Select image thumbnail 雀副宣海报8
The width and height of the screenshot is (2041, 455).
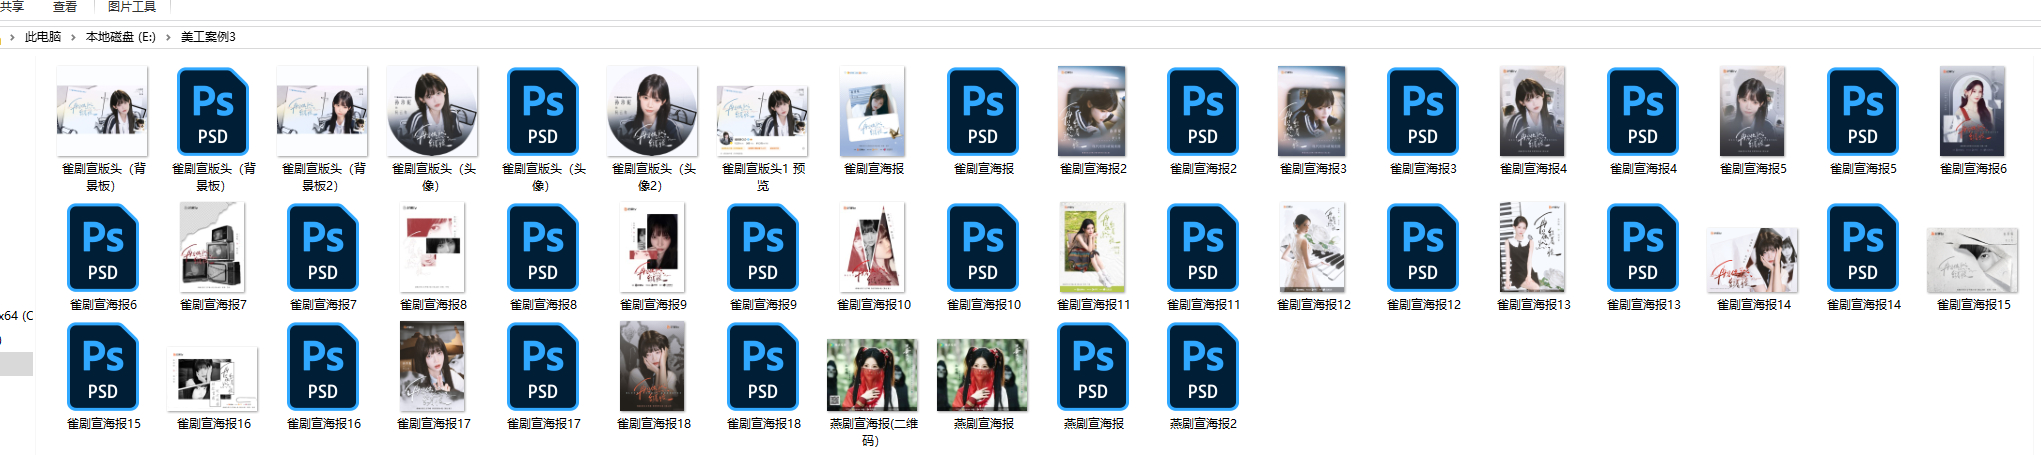(x=432, y=247)
